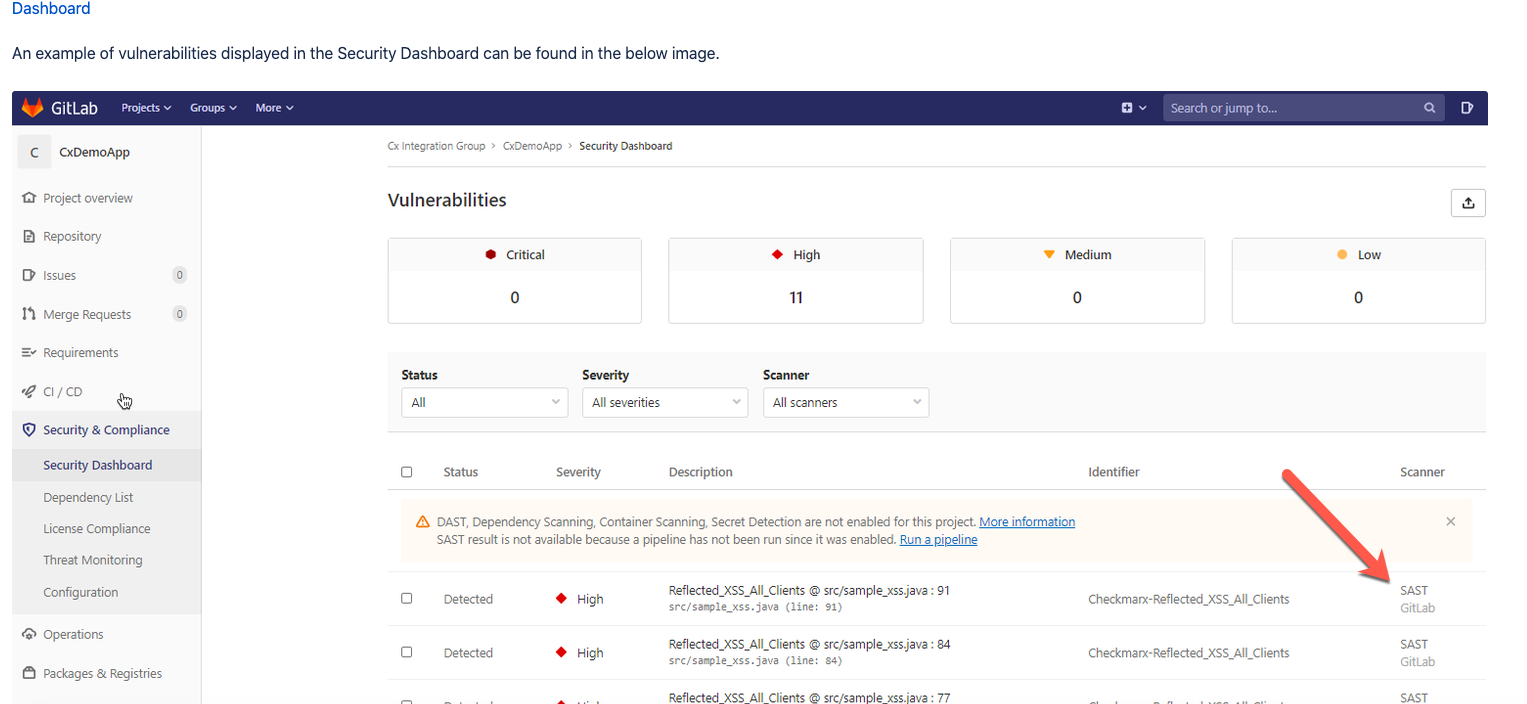
Task: Open Dependency List submenu item
Action: coord(88,497)
